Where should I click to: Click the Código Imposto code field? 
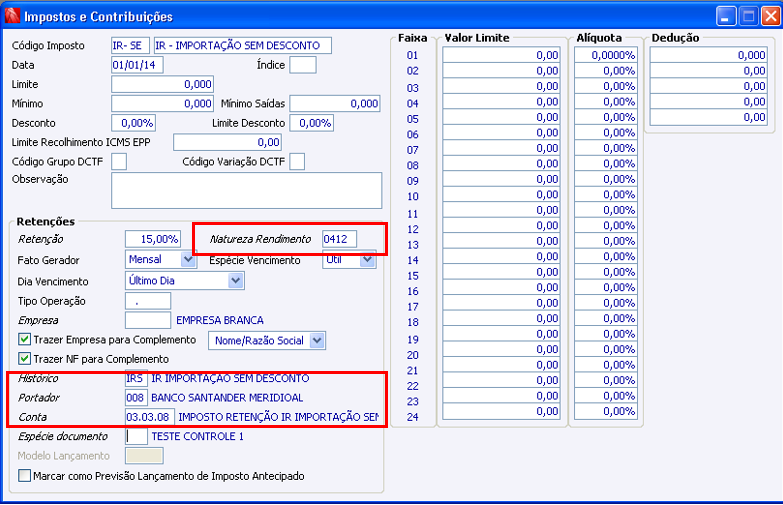coord(130,45)
